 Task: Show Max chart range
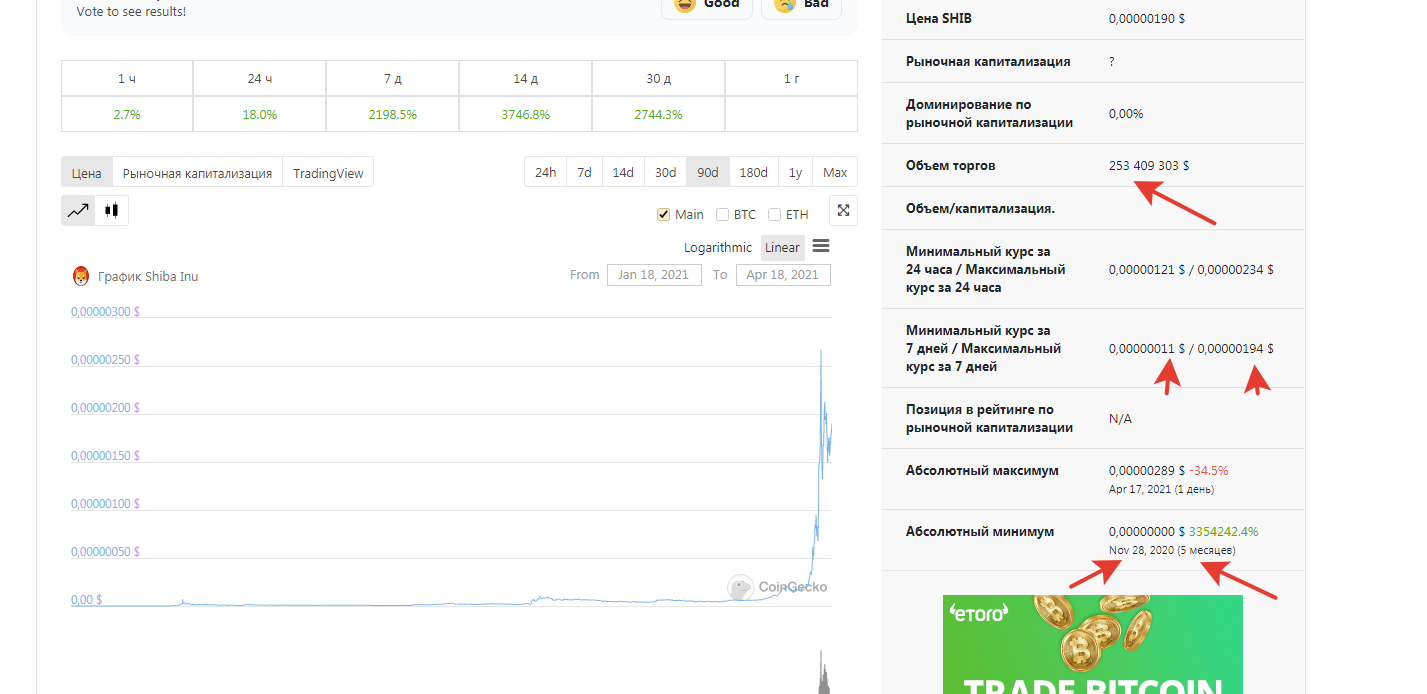tap(835, 172)
